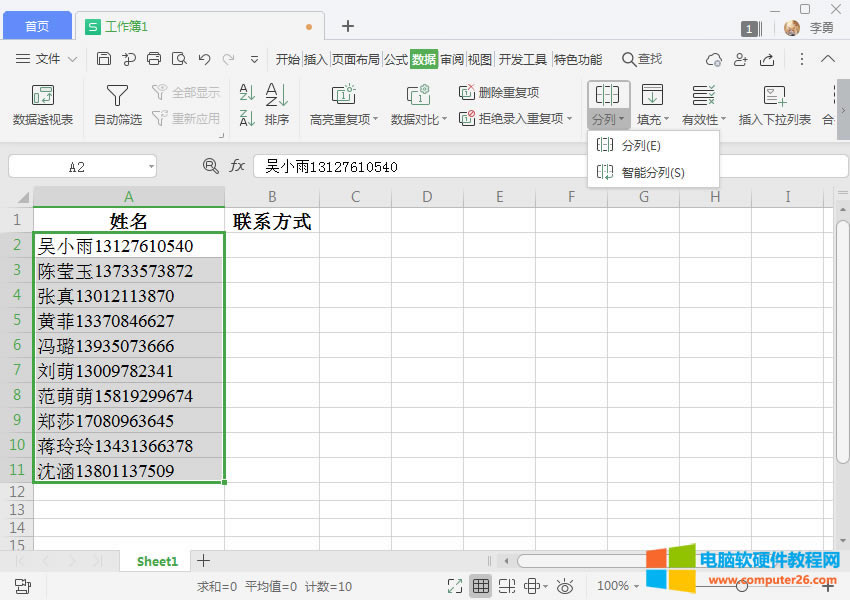Toggle full screen view in status bar
Viewport: 850px width, 600px height.
click(x=455, y=586)
